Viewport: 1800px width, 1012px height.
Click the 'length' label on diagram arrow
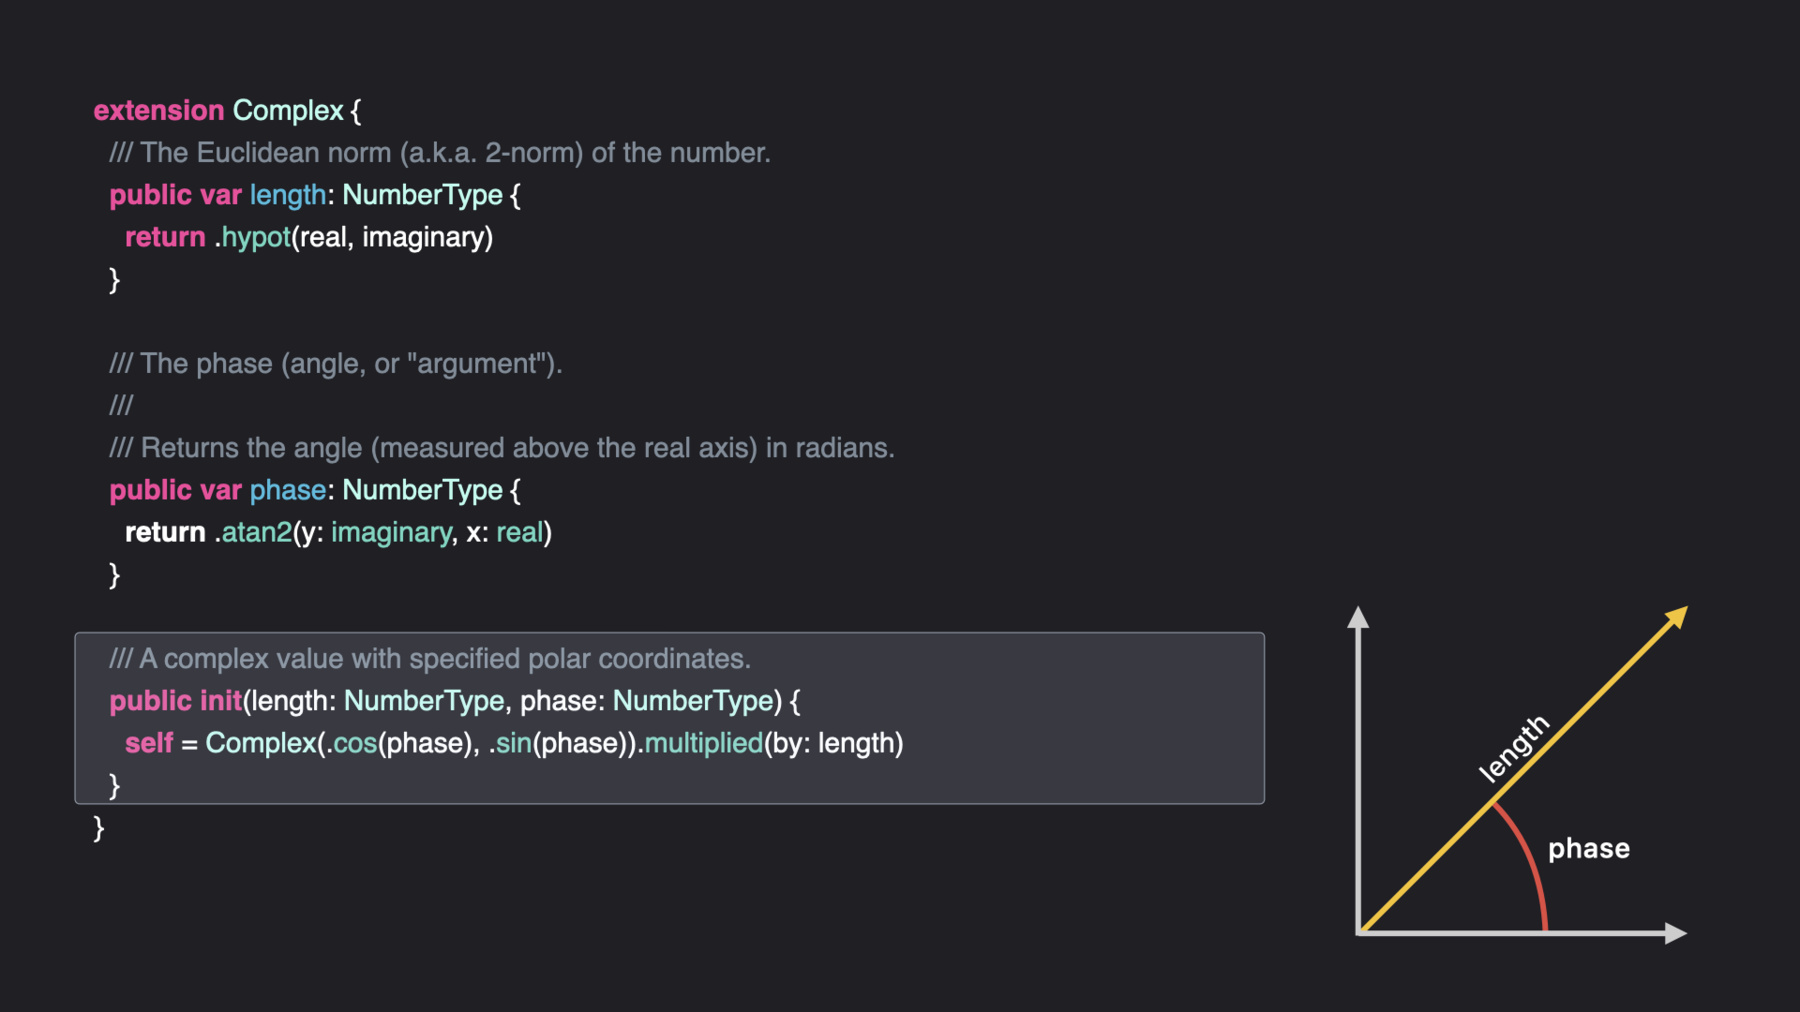click(1514, 748)
